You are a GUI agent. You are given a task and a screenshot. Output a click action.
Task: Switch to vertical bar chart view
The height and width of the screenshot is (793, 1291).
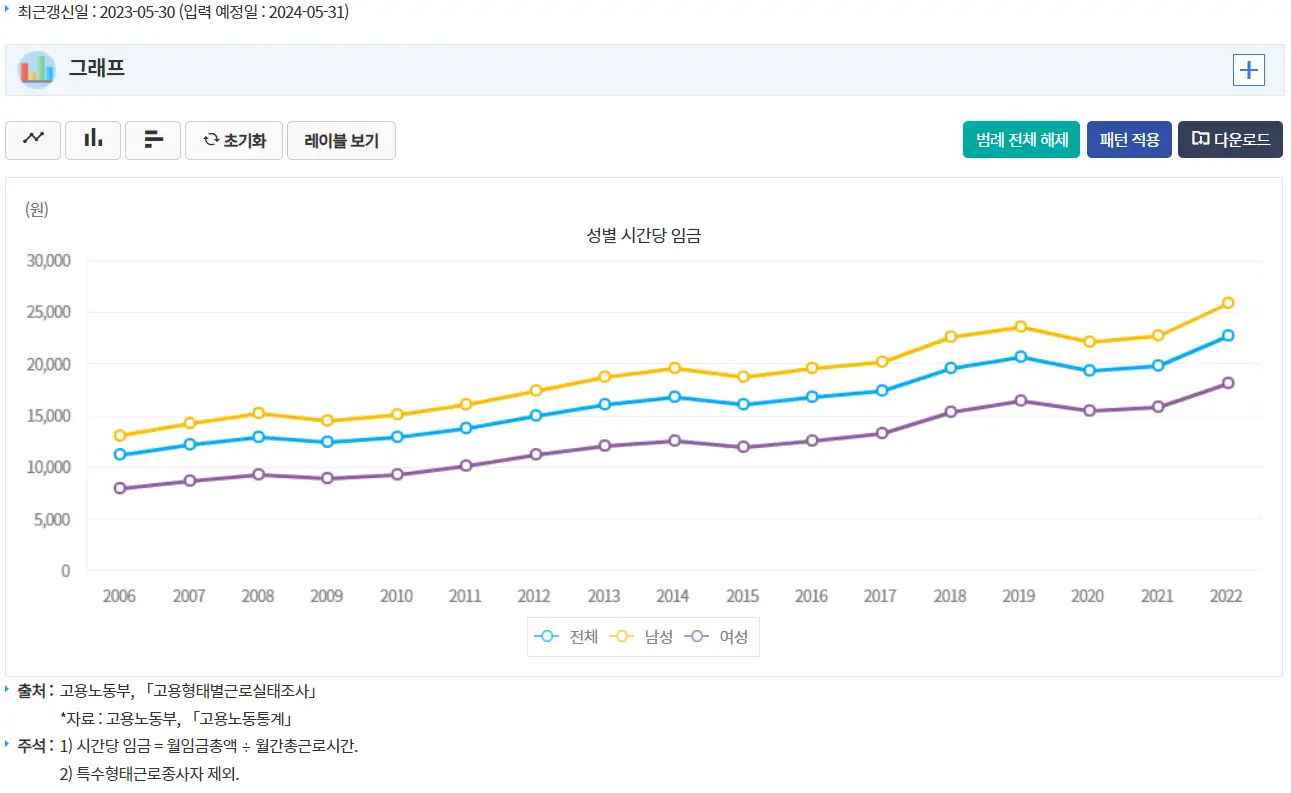coord(93,140)
